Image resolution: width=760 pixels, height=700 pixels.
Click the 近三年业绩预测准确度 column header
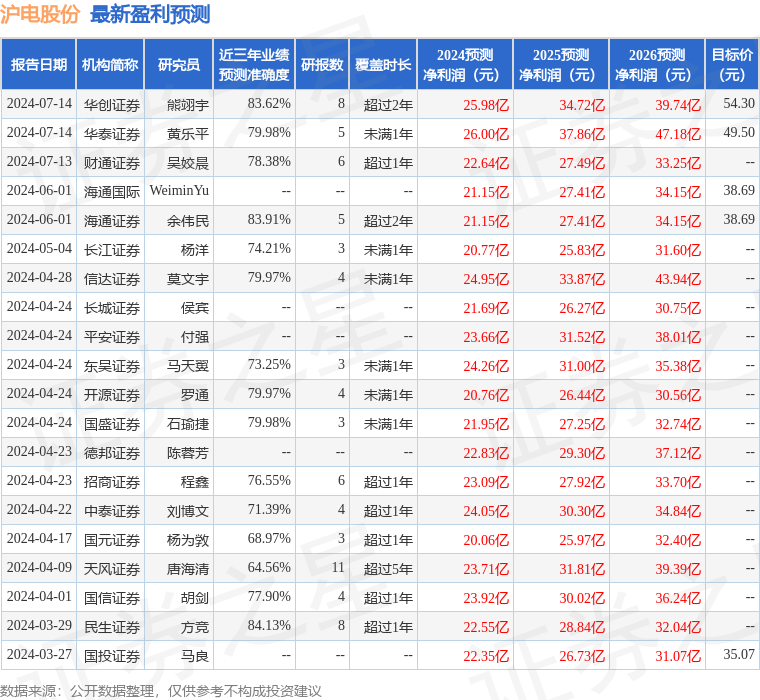coord(254,64)
